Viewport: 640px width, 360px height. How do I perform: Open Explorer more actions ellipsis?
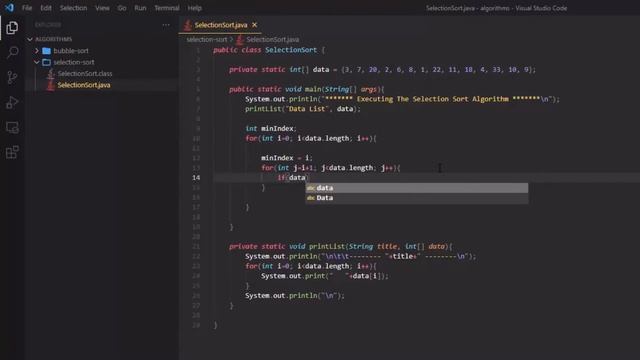(x=166, y=25)
